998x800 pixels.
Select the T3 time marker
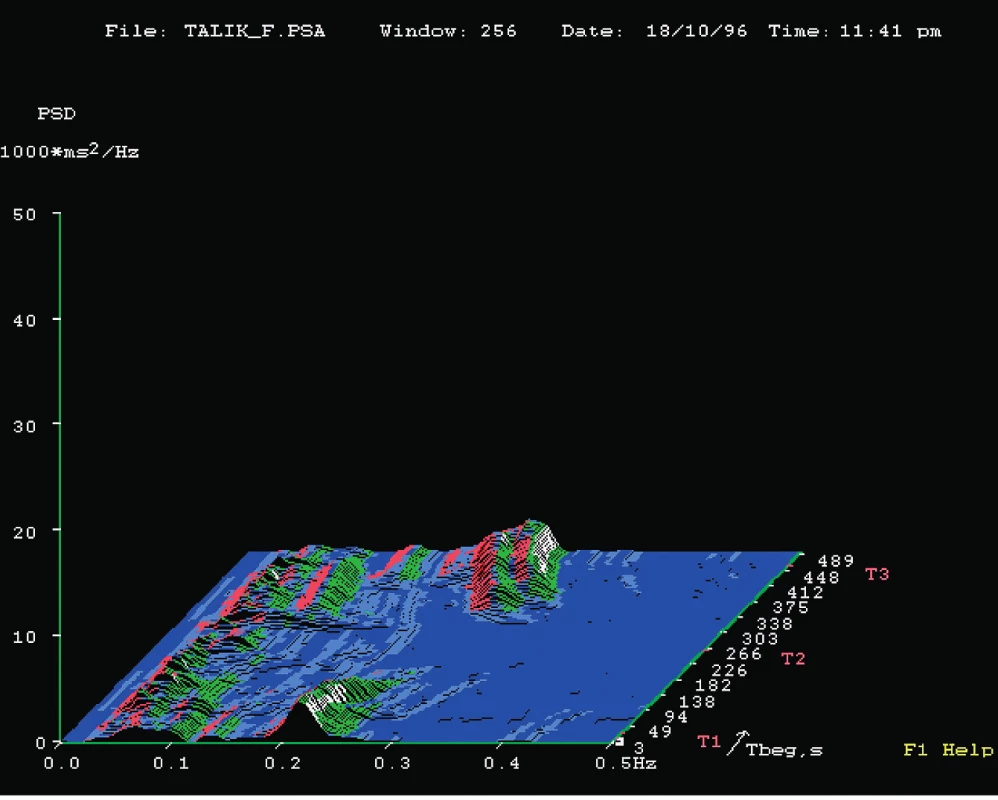tap(877, 574)
